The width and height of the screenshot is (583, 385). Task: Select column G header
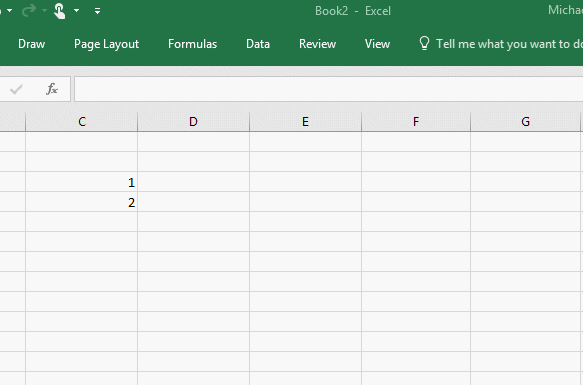[x=525, y=122]
